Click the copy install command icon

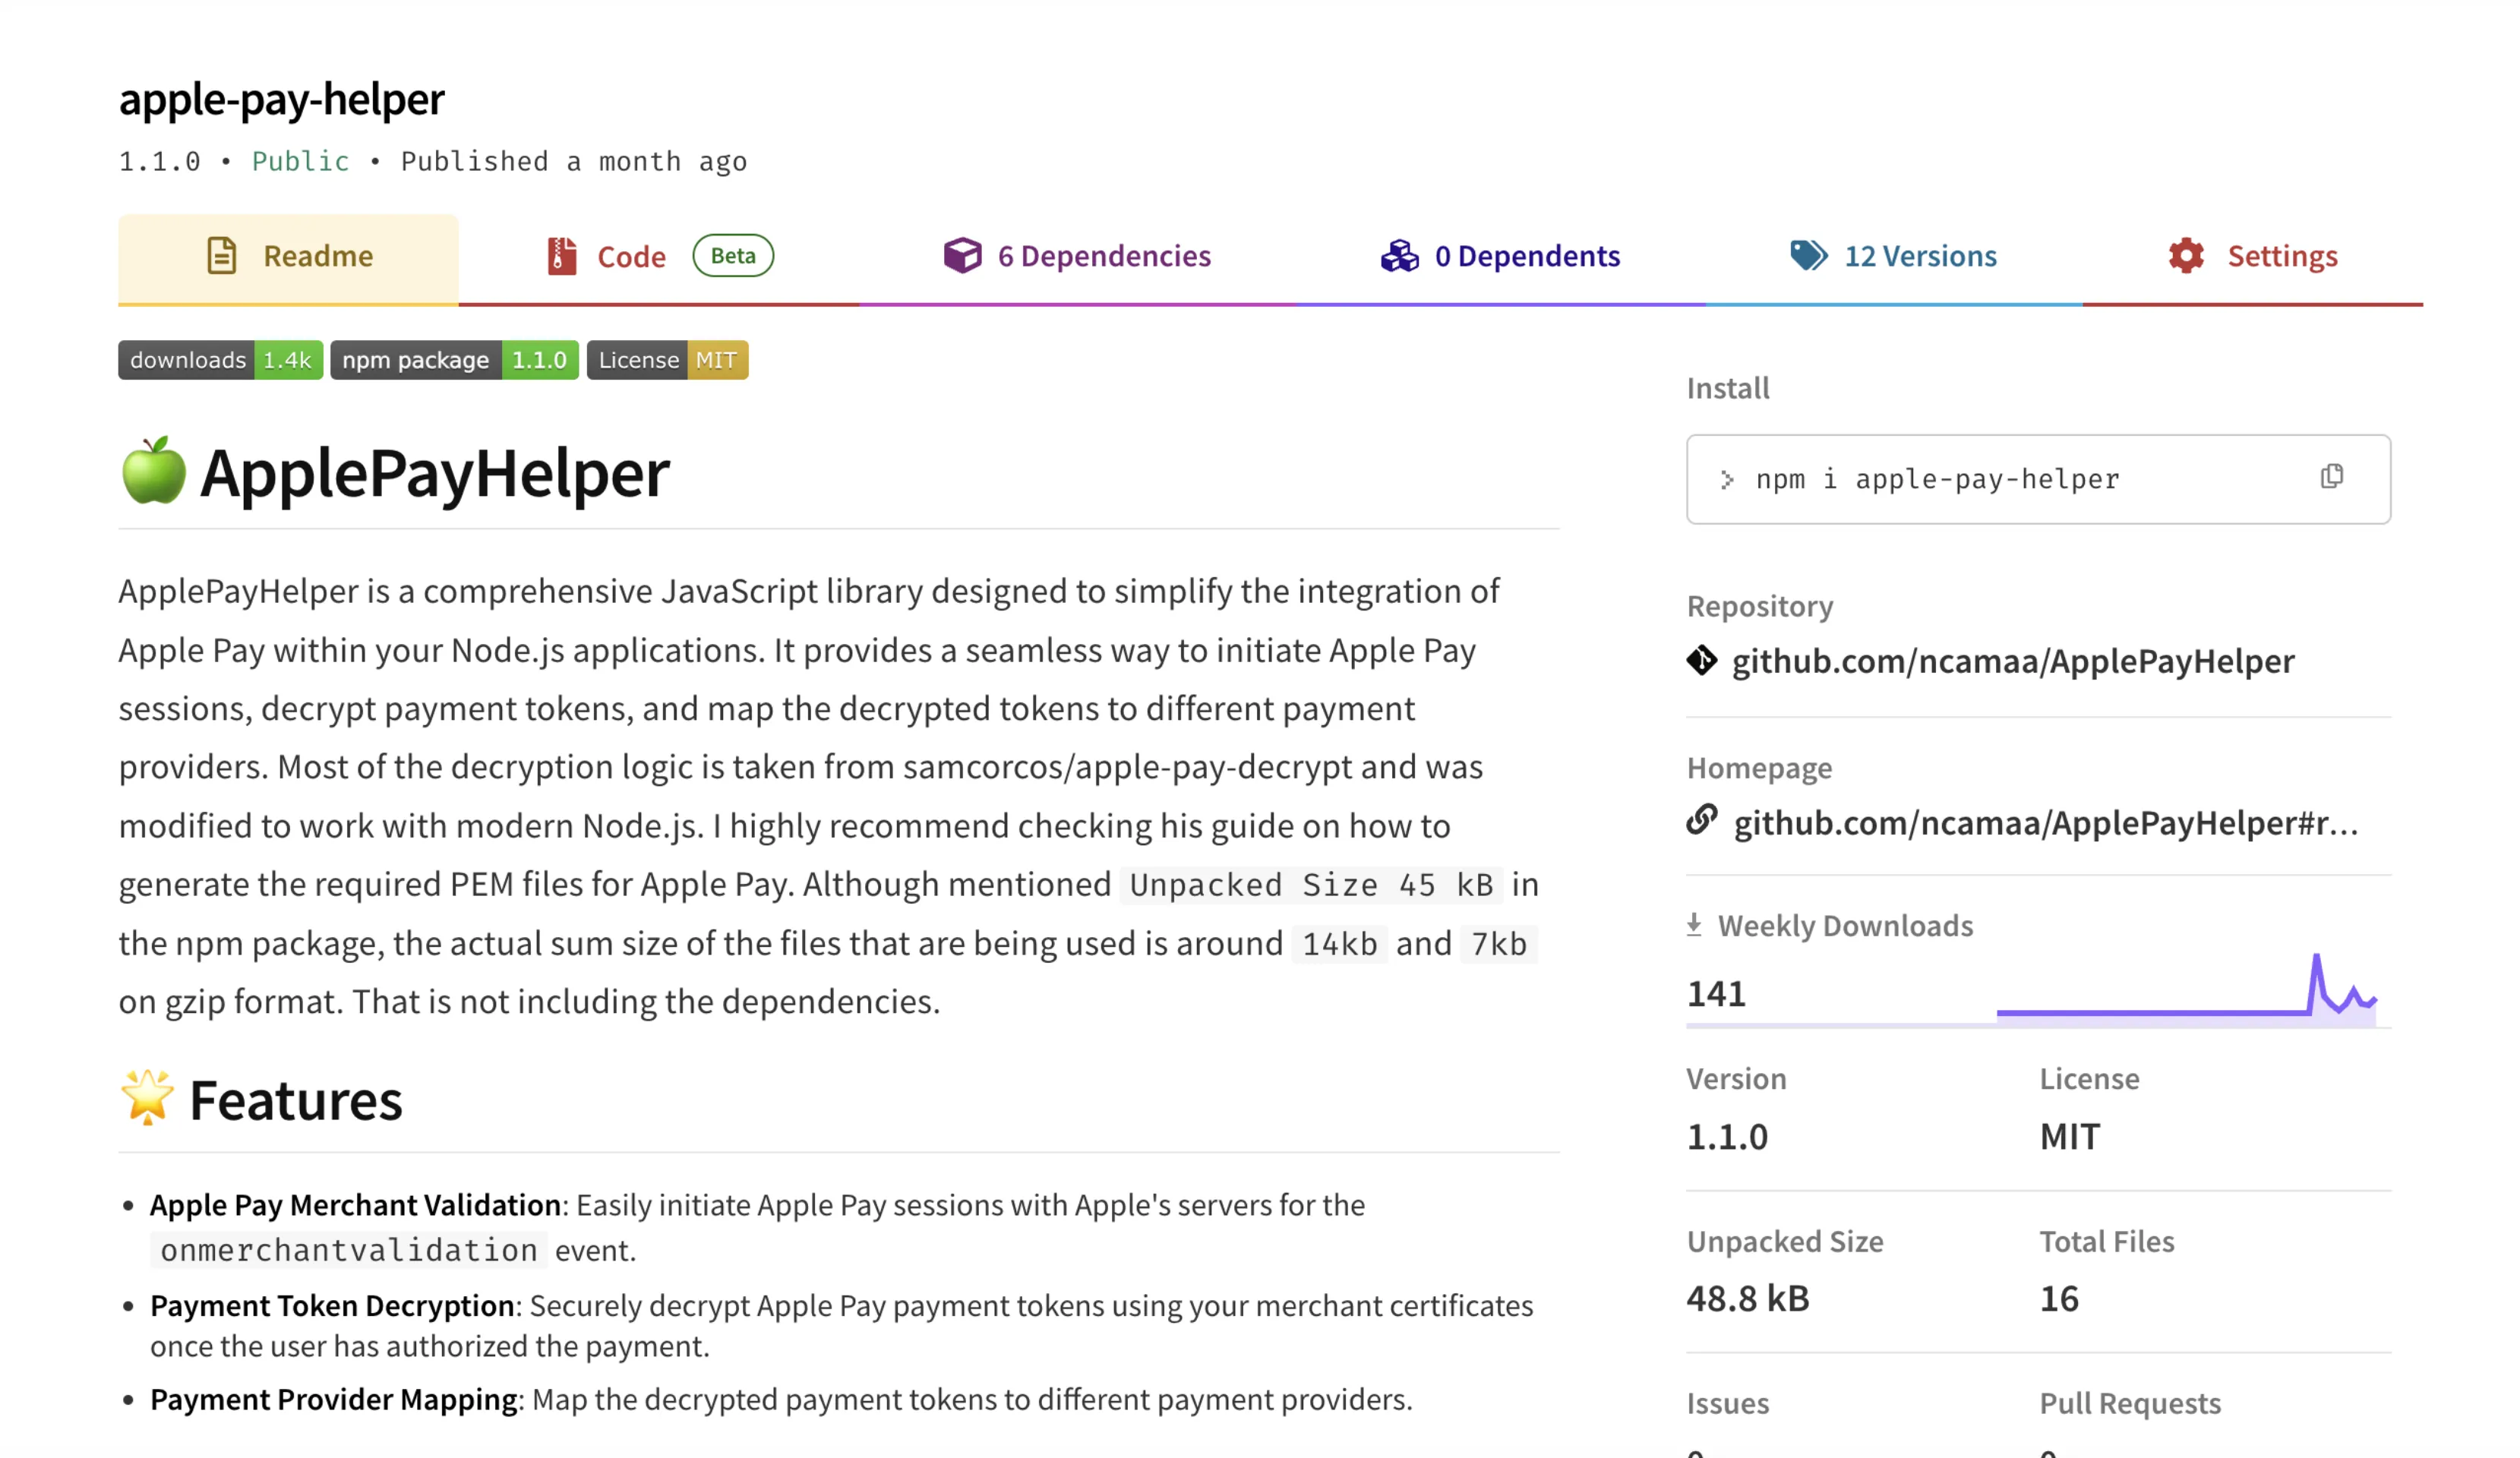(2331, 477)
